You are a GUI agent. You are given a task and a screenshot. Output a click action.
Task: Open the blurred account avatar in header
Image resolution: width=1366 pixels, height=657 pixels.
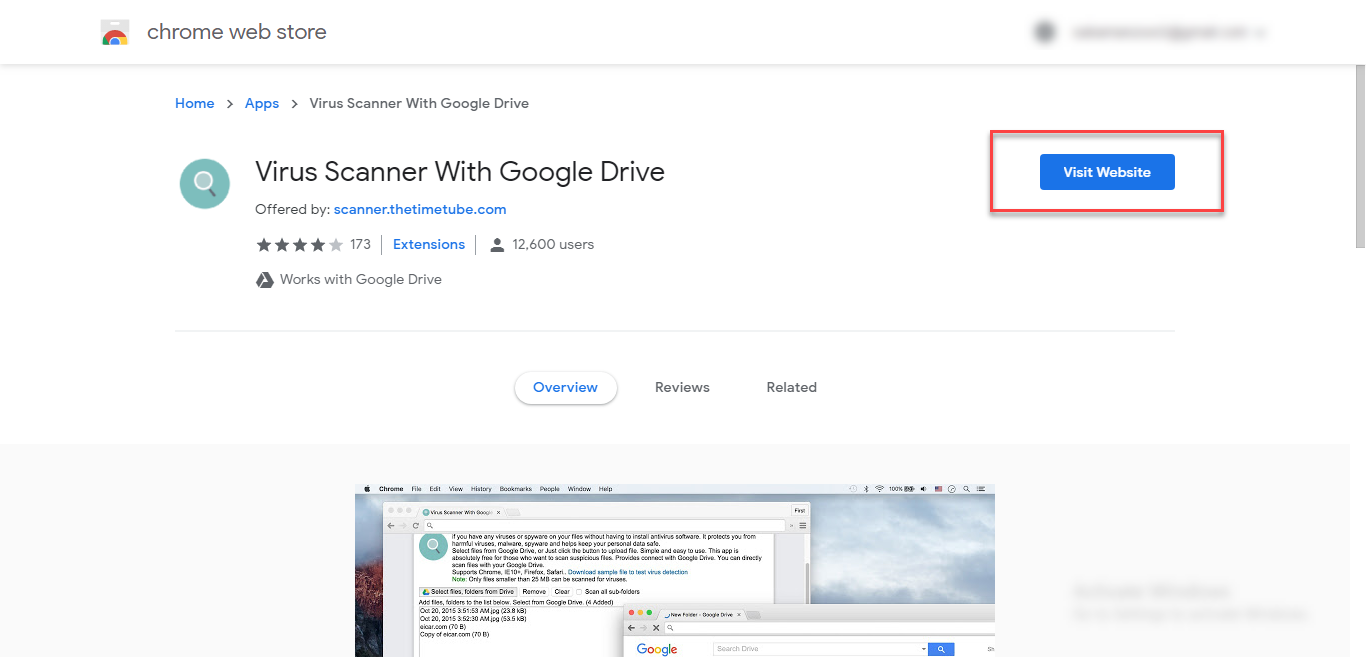point(1044,33)
